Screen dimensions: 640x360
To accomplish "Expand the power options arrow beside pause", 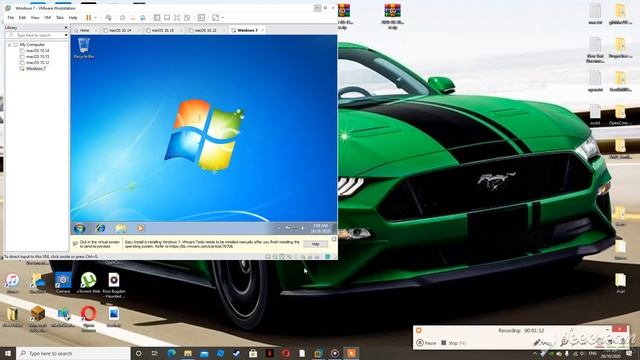I will [96, 18].
